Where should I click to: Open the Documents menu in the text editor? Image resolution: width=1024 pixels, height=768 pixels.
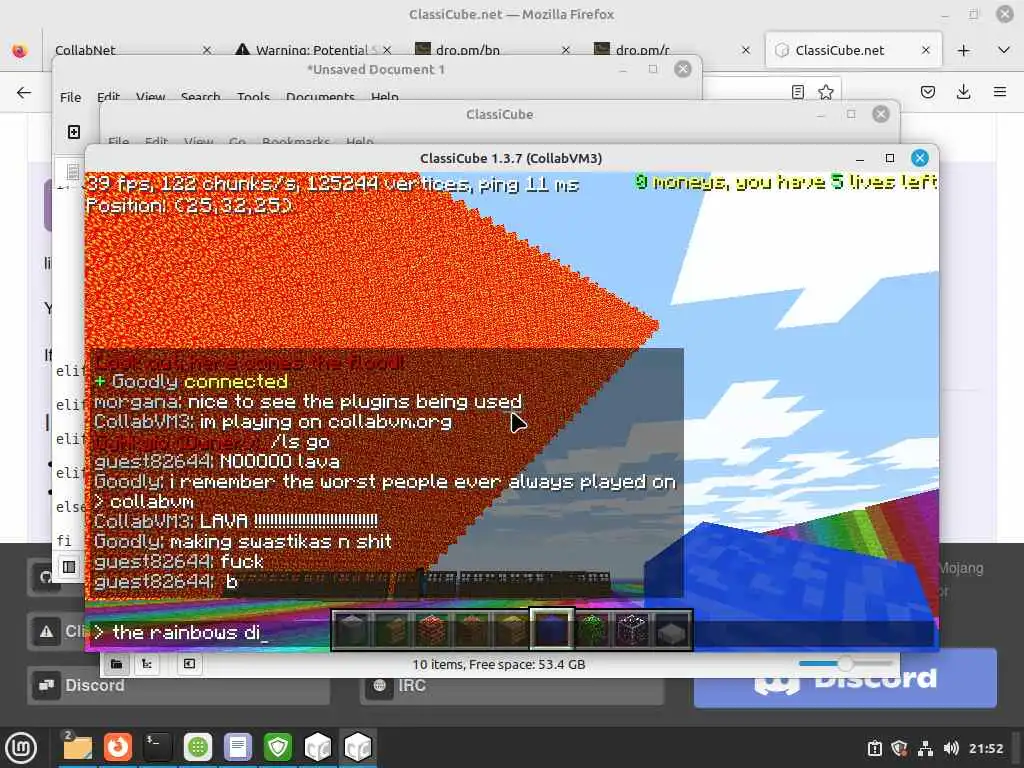(320, 97)
